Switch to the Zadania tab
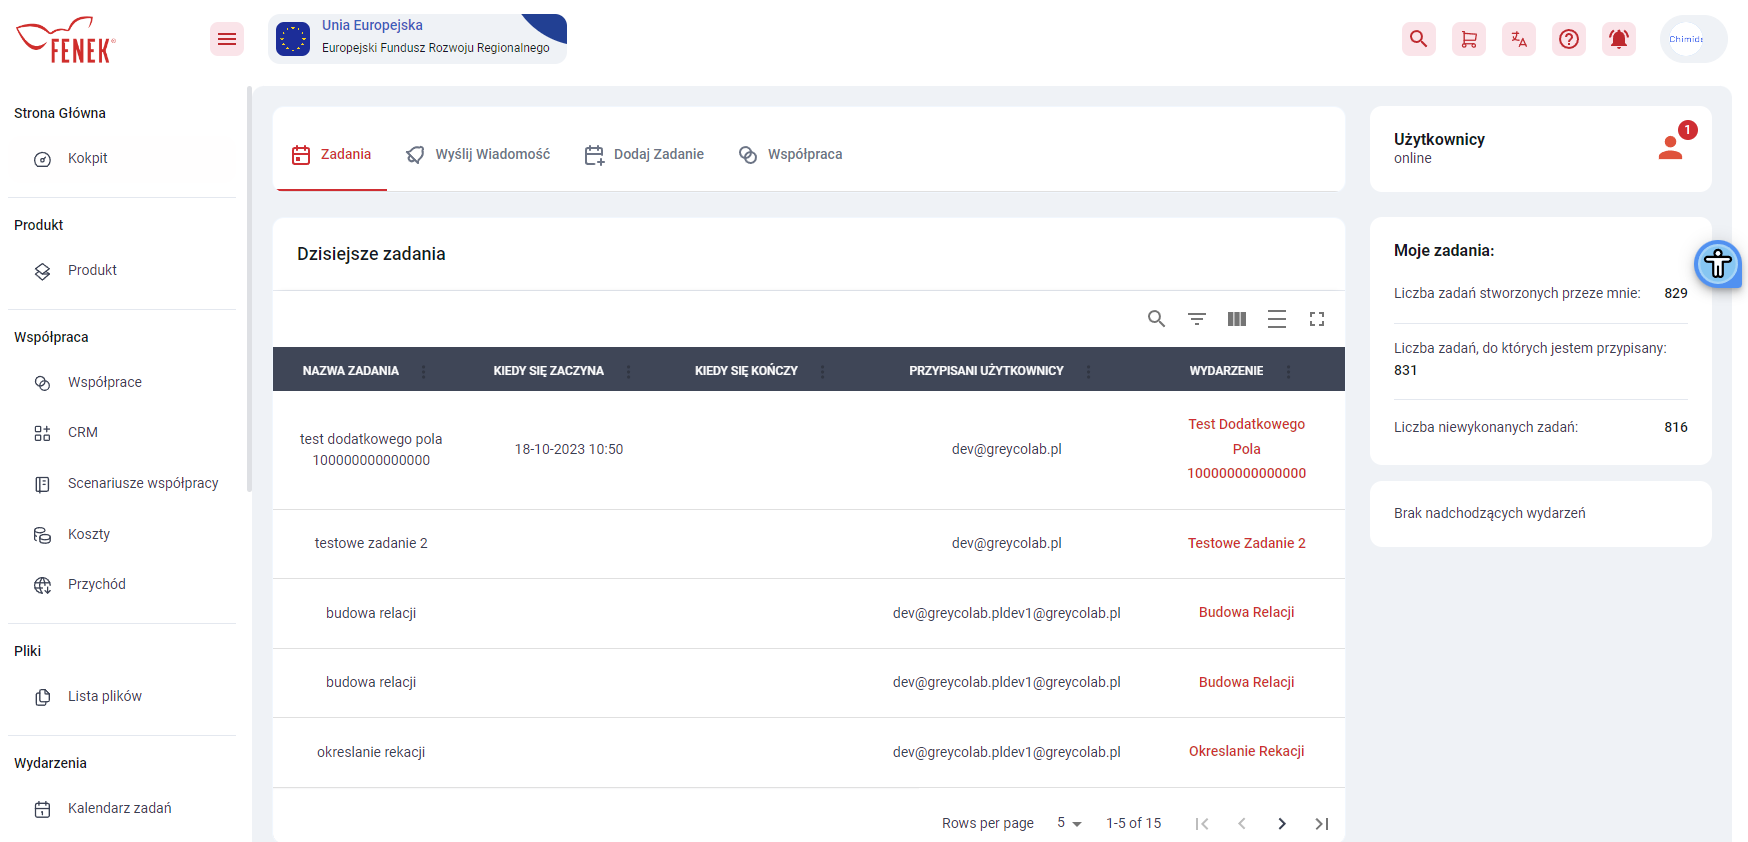1748x842 pixels. coord(330,154)
